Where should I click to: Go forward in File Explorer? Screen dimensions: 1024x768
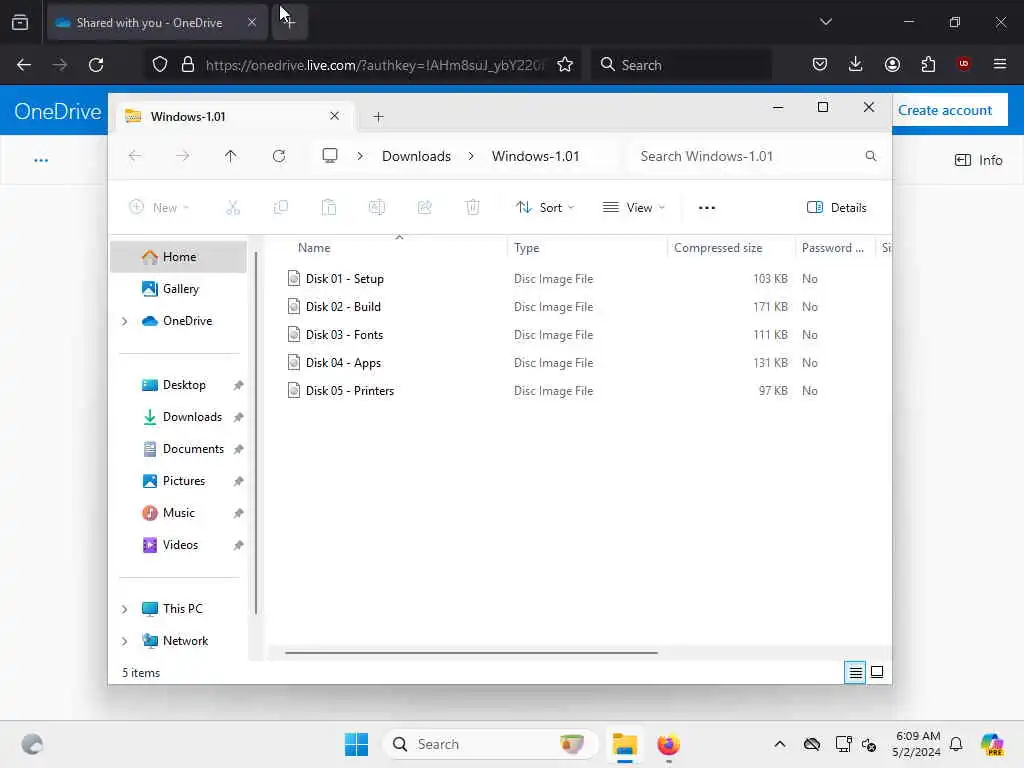(183, 156)
